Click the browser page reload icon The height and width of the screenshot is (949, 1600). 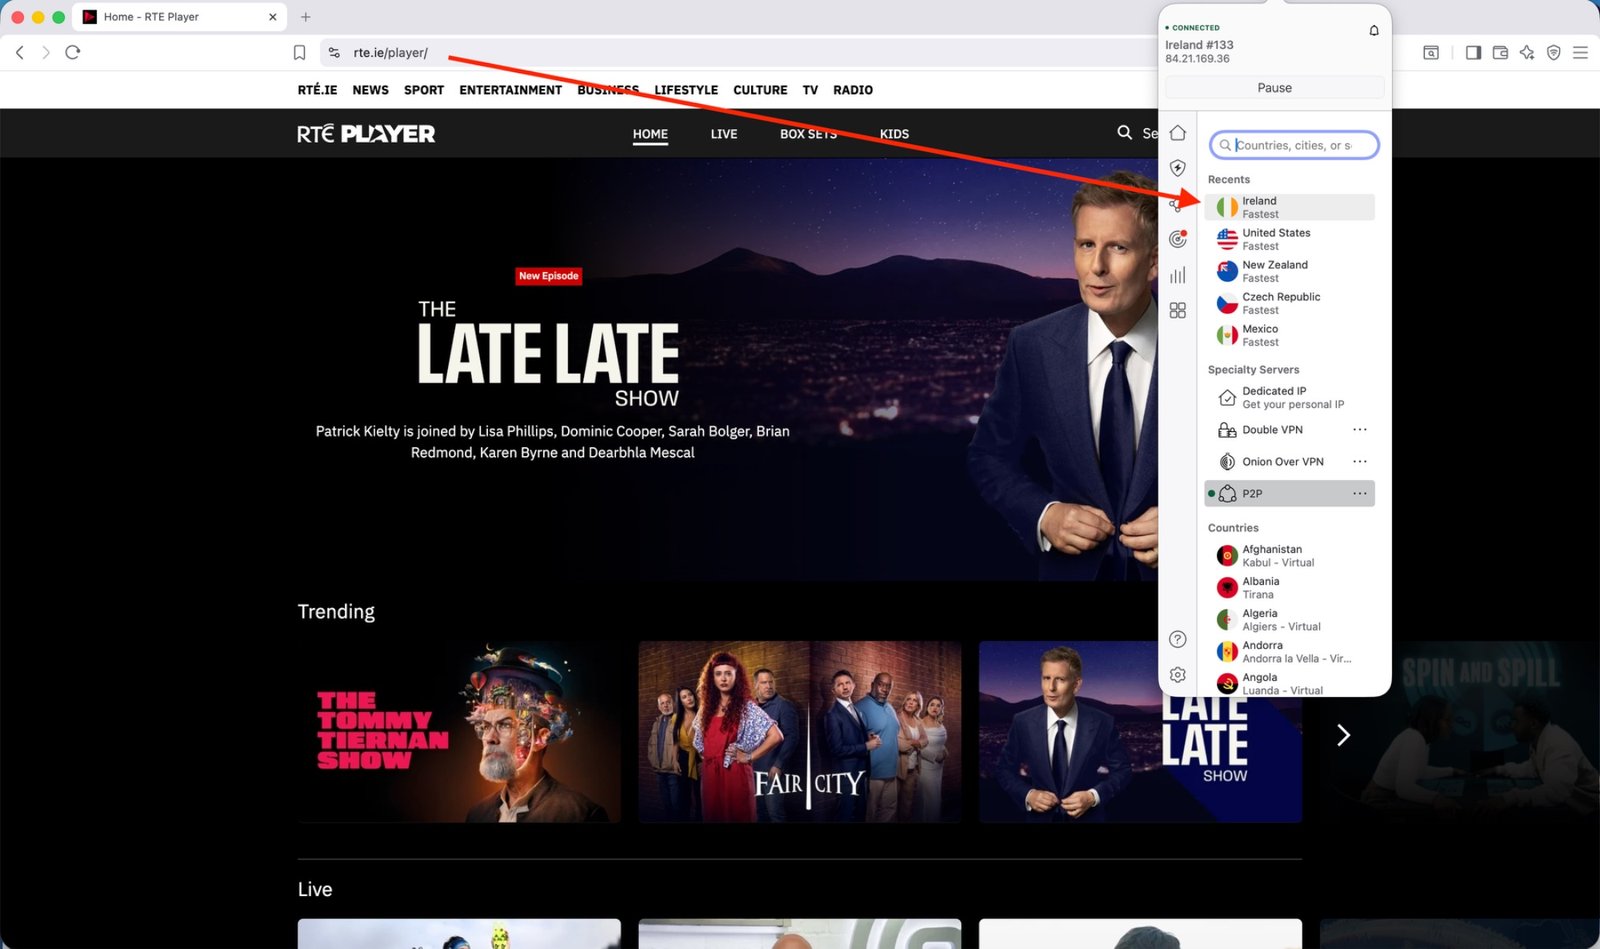(x=73, y=52)
